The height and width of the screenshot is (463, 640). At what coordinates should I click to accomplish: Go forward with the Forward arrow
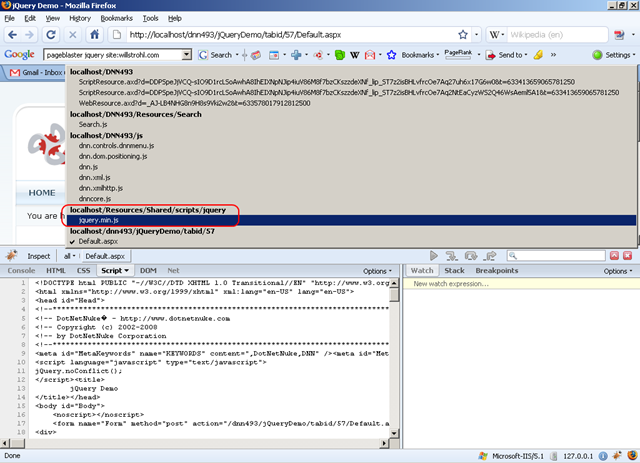[x=29, y=35]
